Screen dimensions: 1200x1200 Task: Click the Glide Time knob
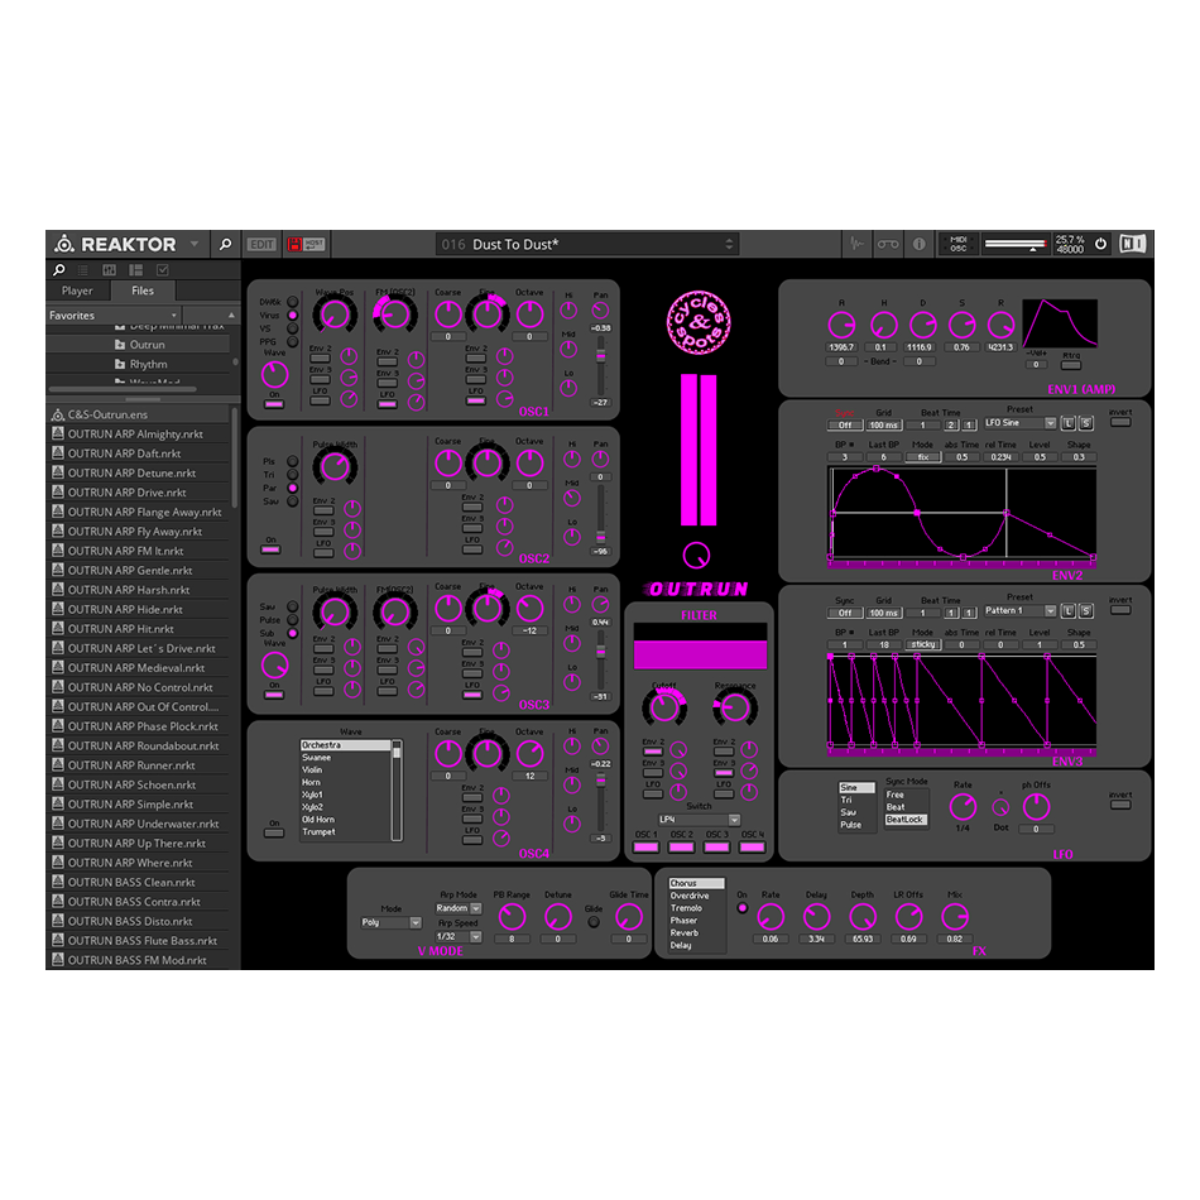629,916
